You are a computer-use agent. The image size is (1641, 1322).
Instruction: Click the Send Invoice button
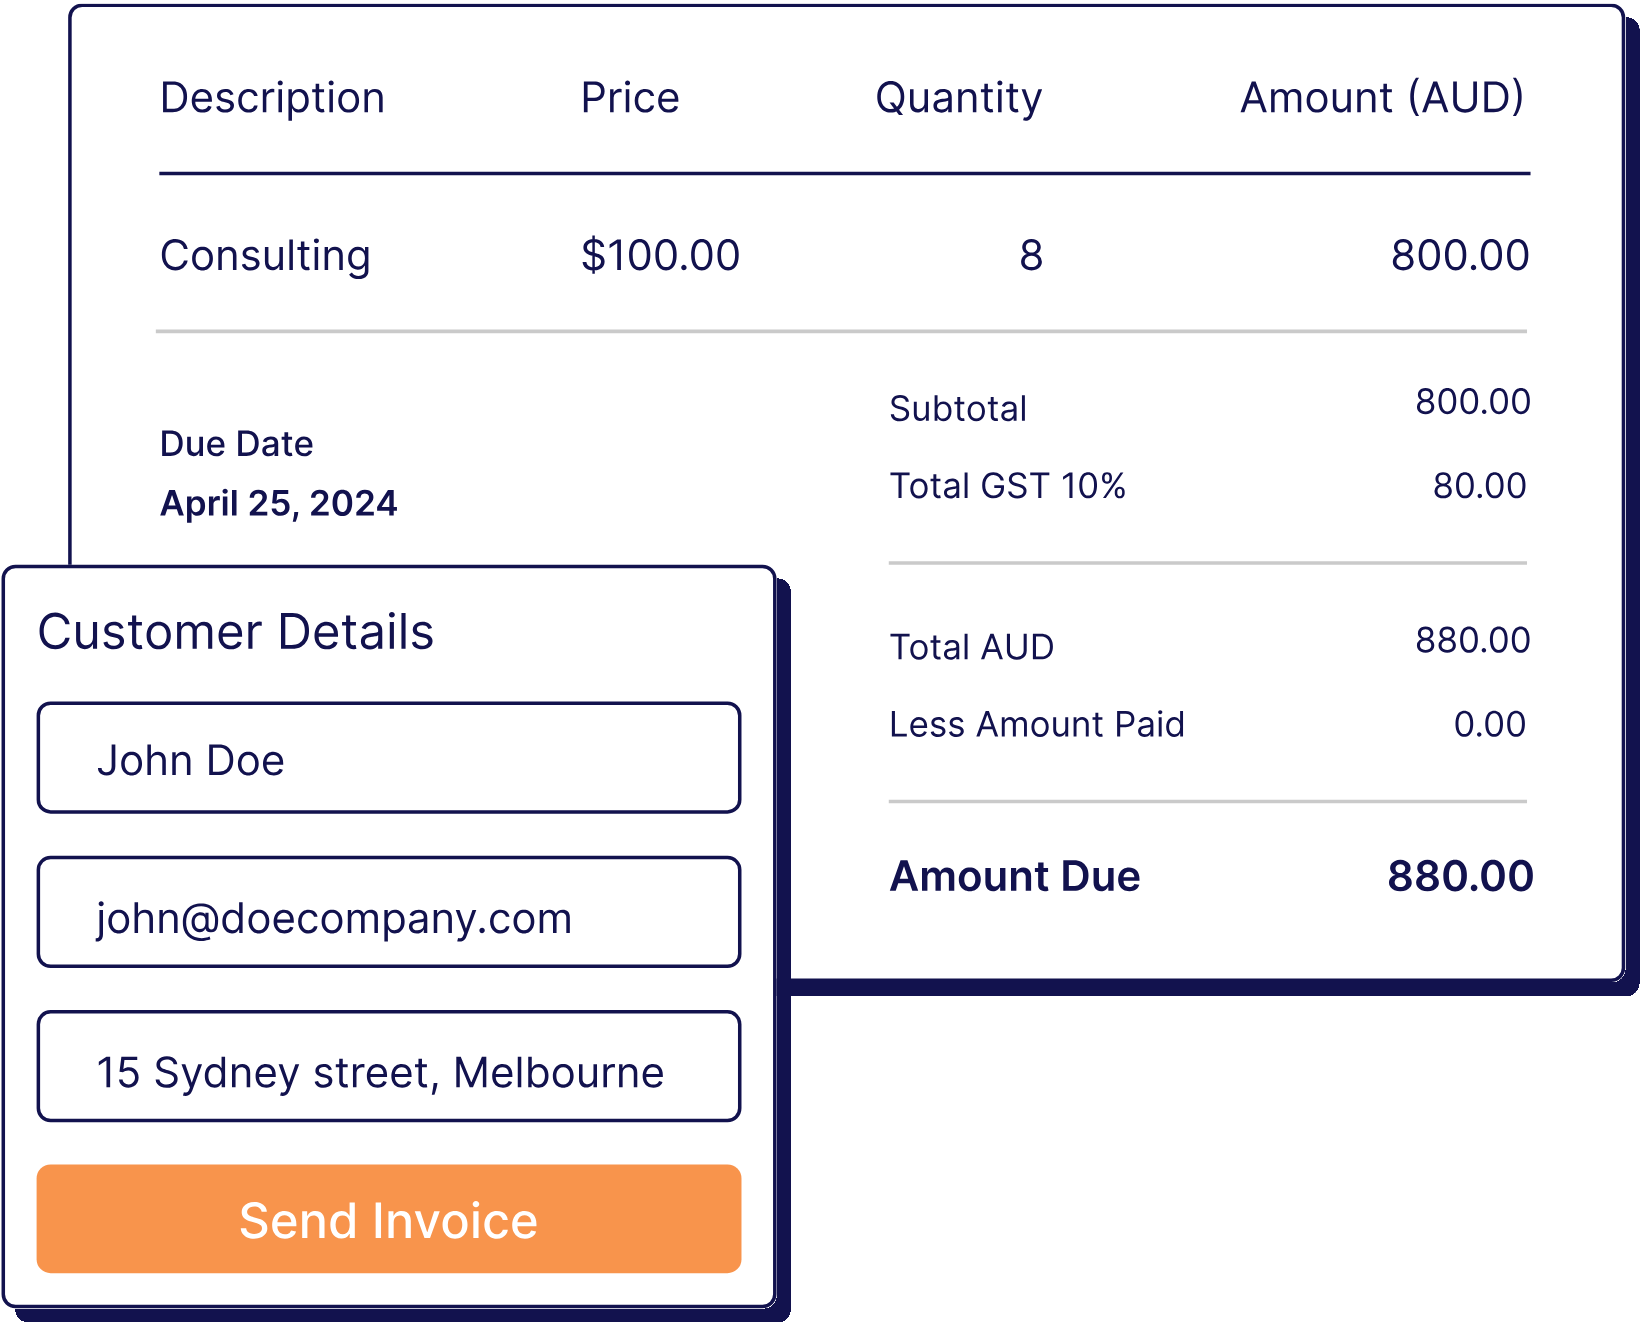coord(388,1219)
